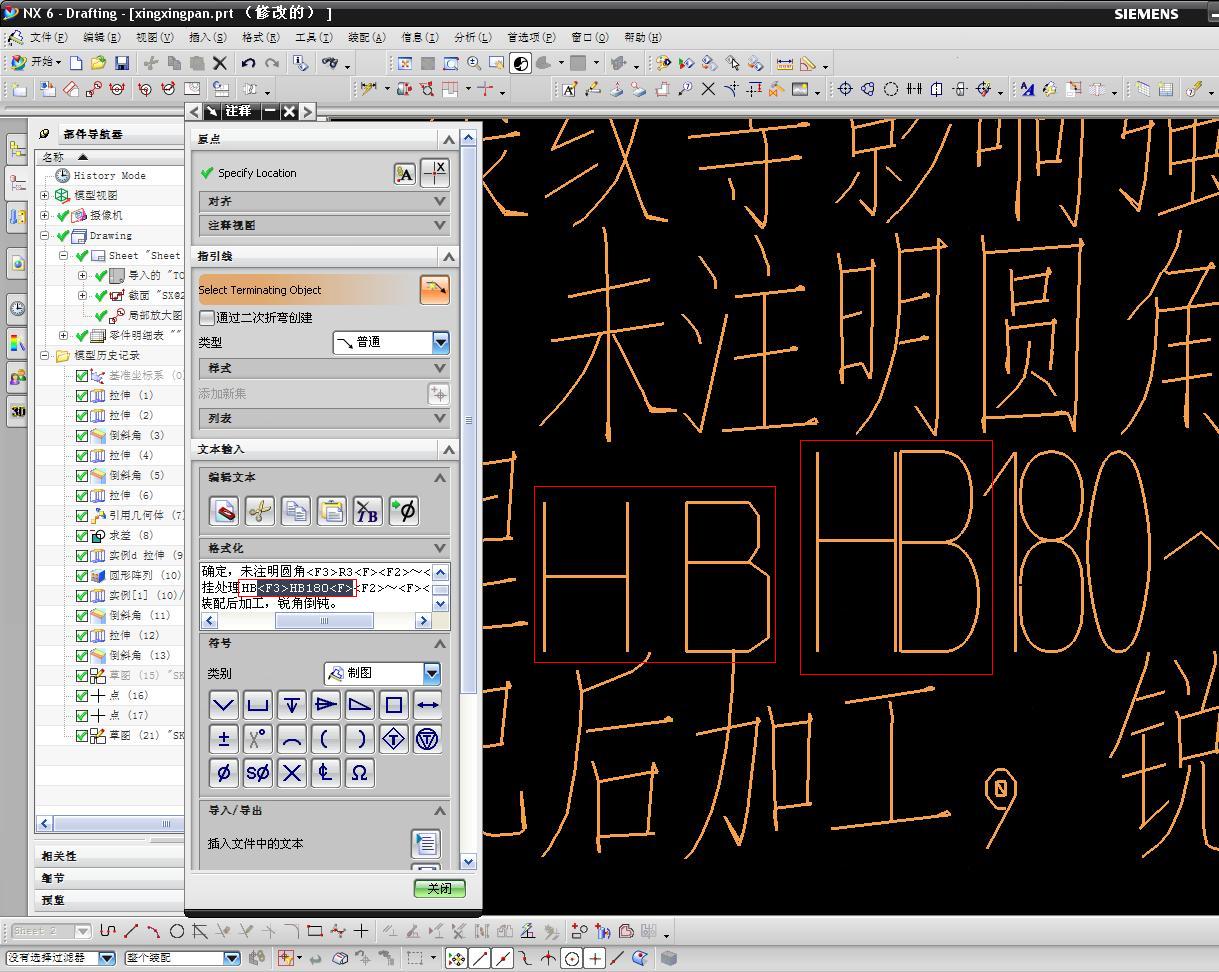Collapse the 符号 section
Image resolution: width=1219 pixels, height=972 pixels.
click(x=324, y=643)
